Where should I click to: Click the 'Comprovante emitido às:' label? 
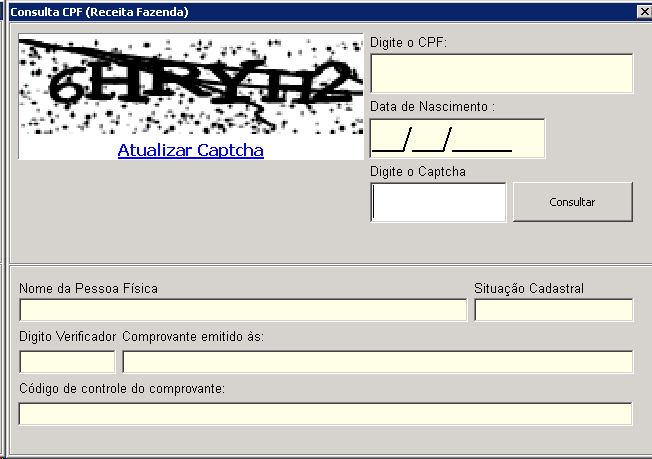pos(193,336)
